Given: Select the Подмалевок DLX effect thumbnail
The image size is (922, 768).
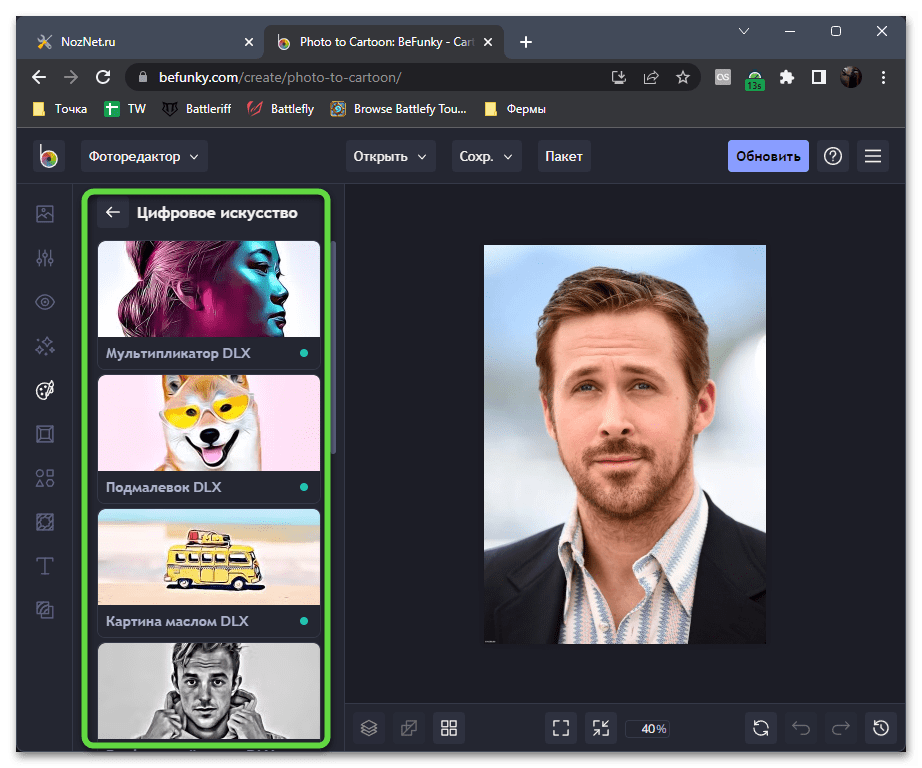Looking at the screenshot, I should (209, 423).
